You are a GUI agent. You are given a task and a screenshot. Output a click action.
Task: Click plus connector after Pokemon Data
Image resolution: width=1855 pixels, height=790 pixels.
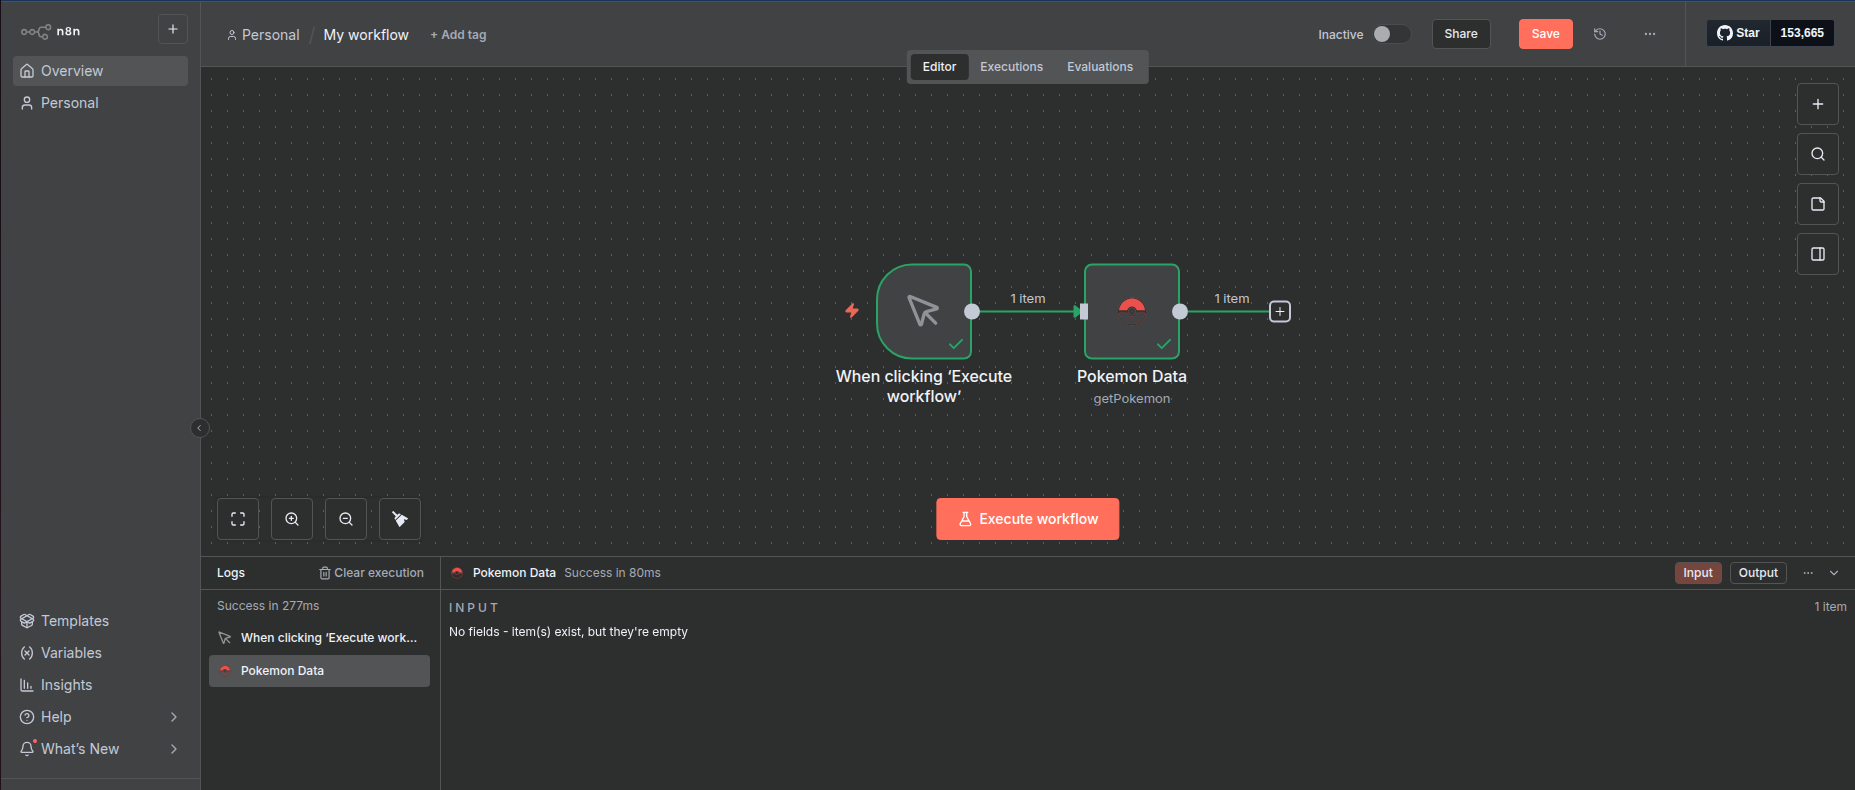point(1280,312)
